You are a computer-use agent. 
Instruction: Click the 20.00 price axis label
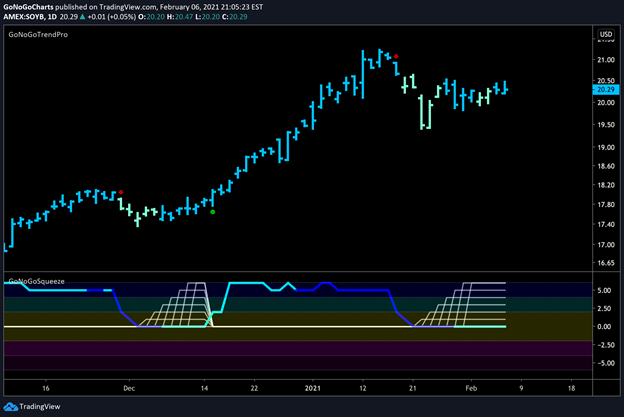coord(606,102)
